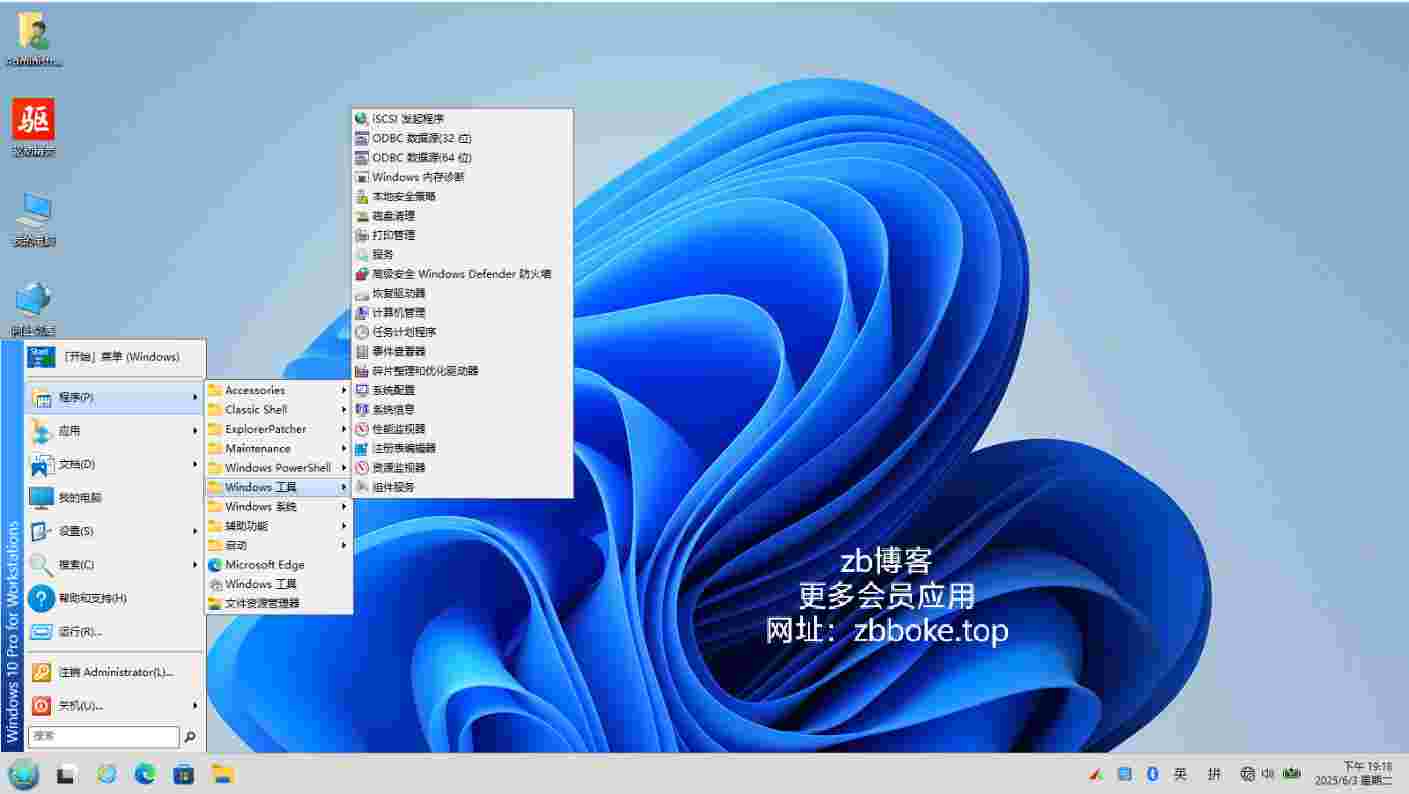Start 磁盘清理 utility
Viewport: 1409px width, 794px height.
click(x=462, y=216)
